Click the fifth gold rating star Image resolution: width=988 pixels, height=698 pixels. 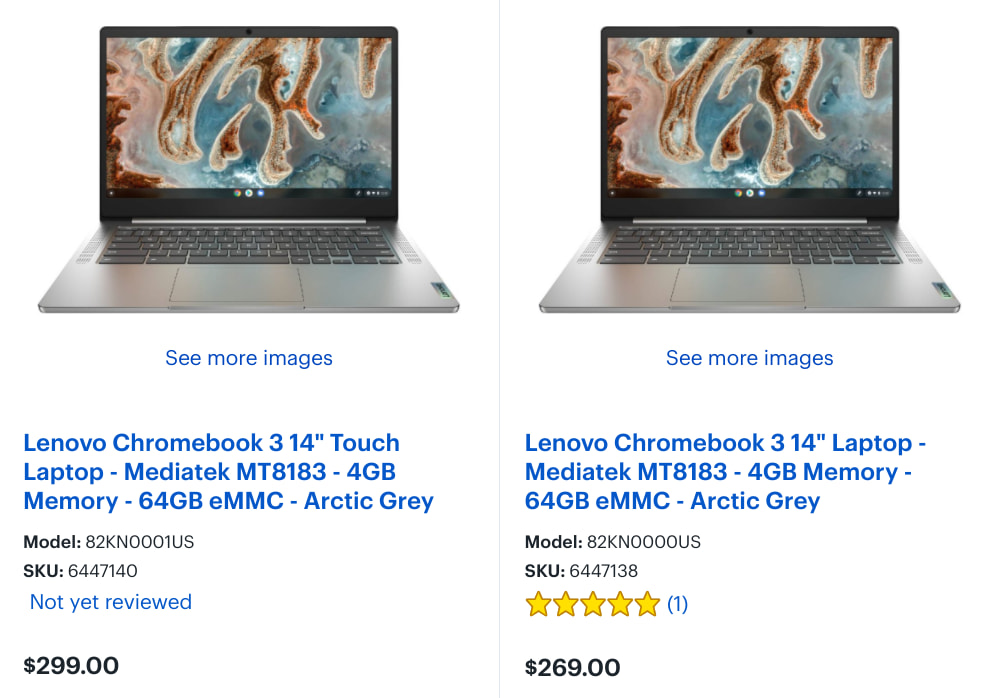(647, 604)
